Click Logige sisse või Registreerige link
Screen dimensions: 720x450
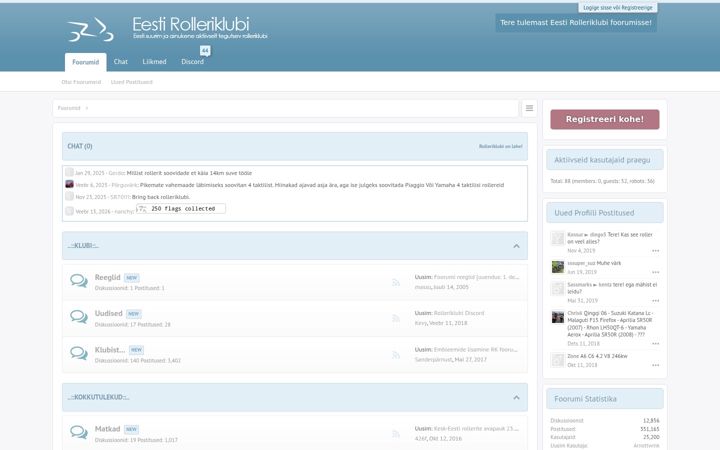point(618,8)
